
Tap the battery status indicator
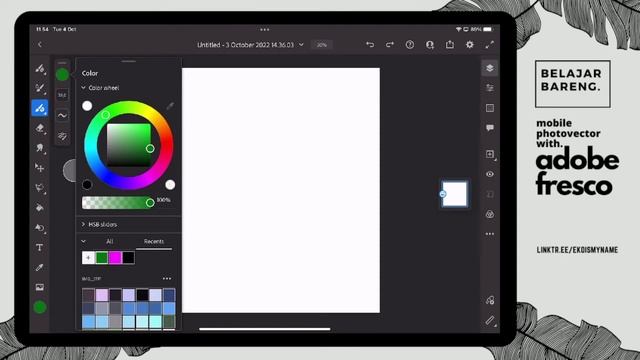click(x=488, y=29)
